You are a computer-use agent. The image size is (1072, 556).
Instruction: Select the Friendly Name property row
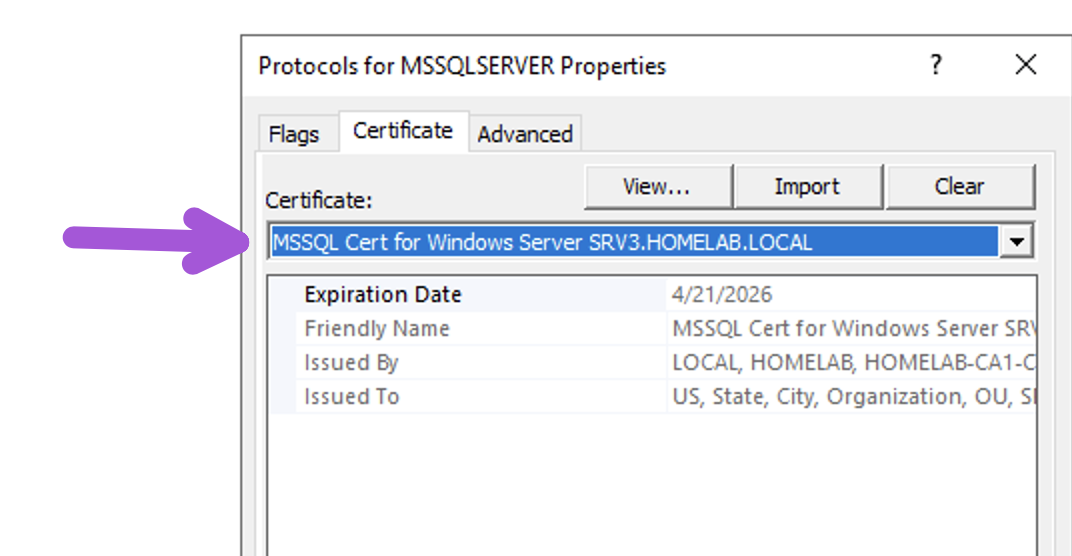tap(652, 329)
